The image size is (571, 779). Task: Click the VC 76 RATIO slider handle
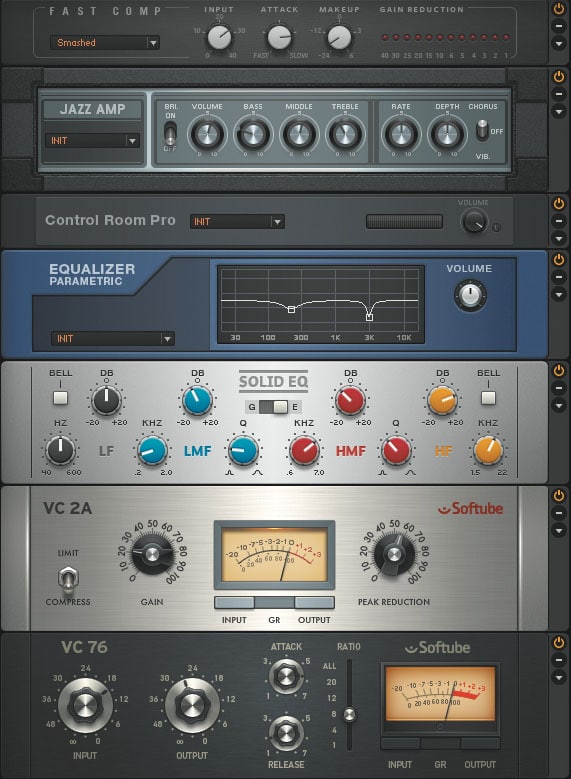pyautogui.click(x=349, y=714)
